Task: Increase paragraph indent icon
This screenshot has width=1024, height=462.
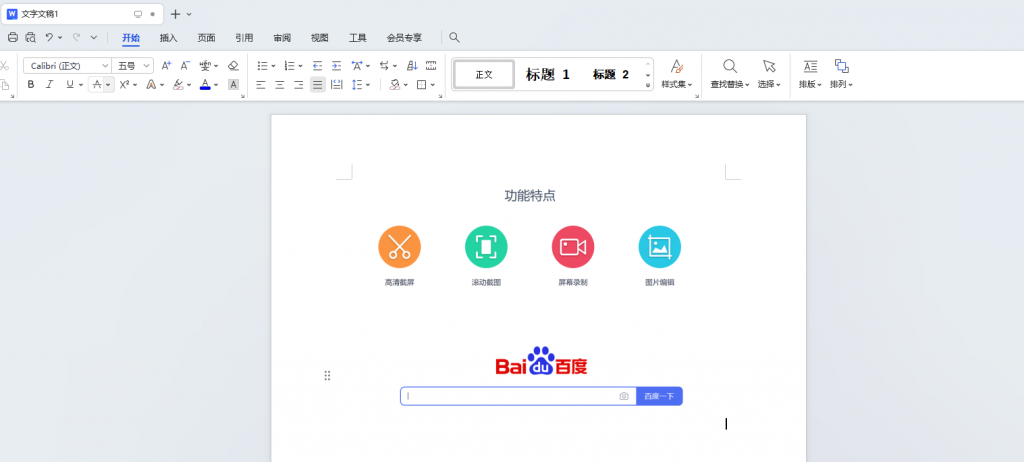Action: click(336, 65)
